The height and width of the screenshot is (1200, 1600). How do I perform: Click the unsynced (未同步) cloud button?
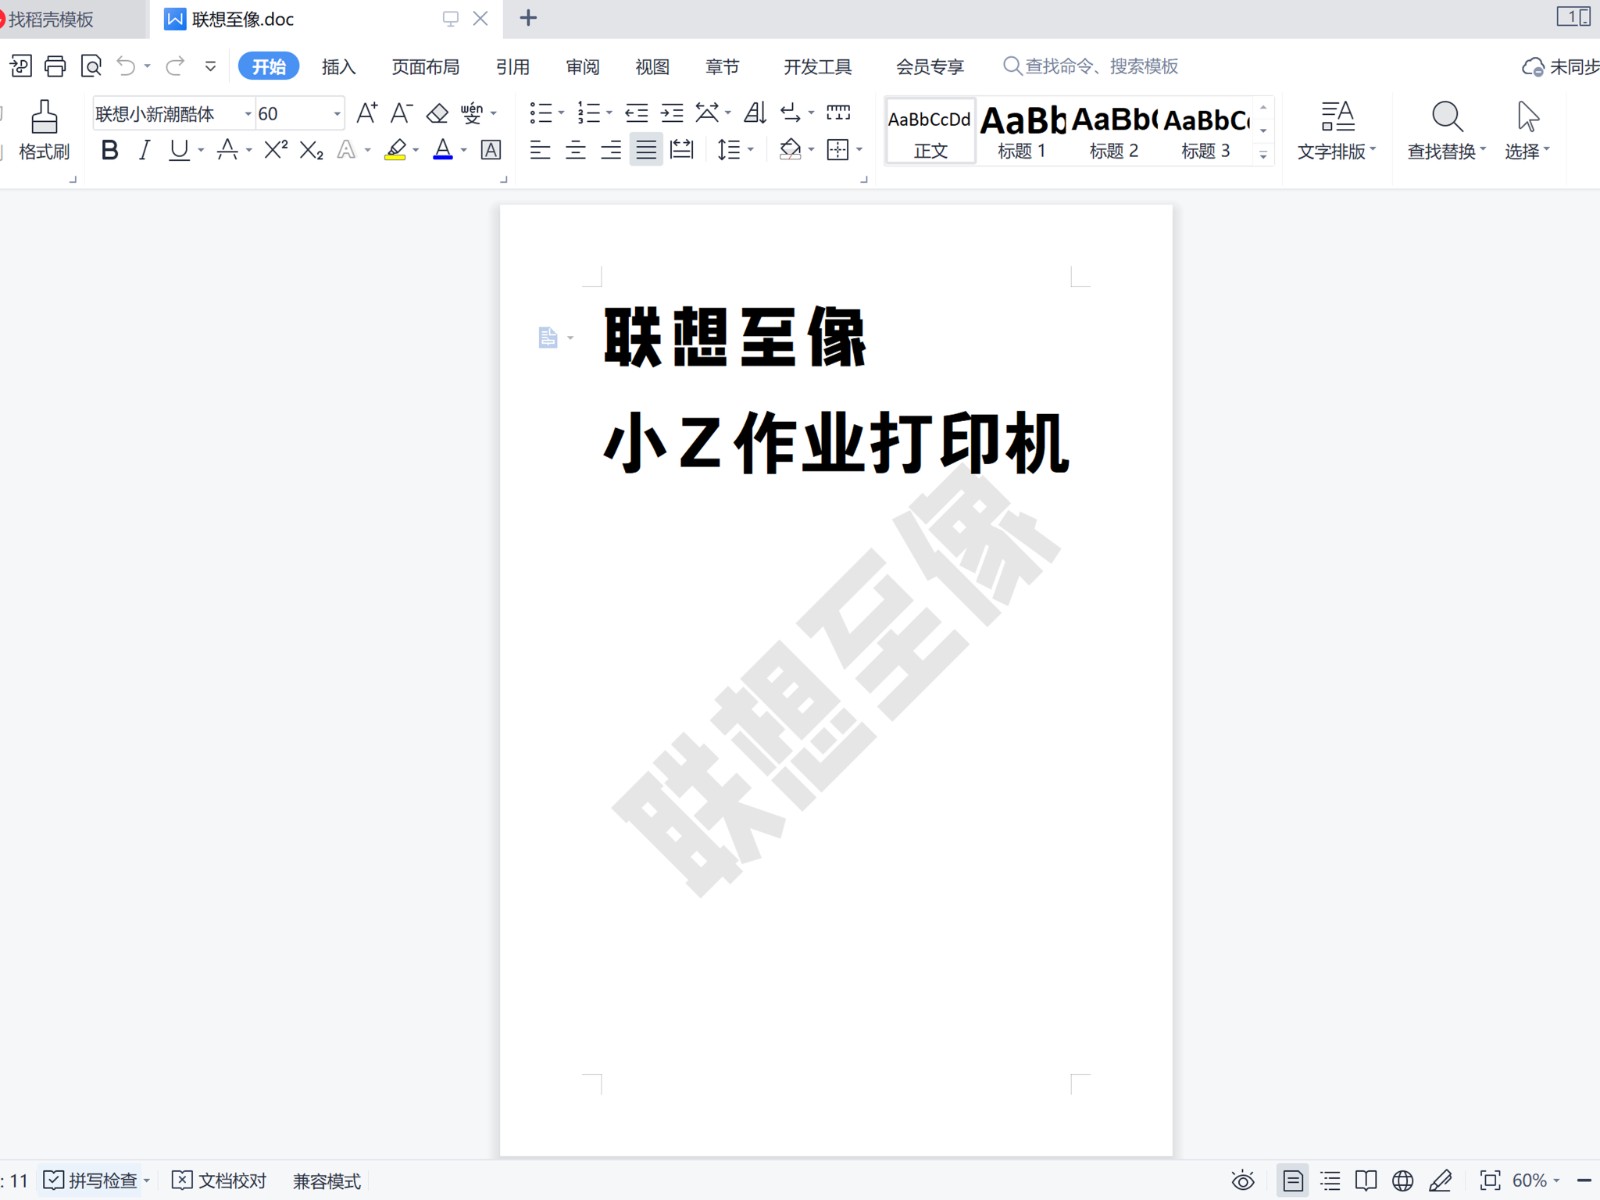pyautogui.click(x=1560, y=67)
